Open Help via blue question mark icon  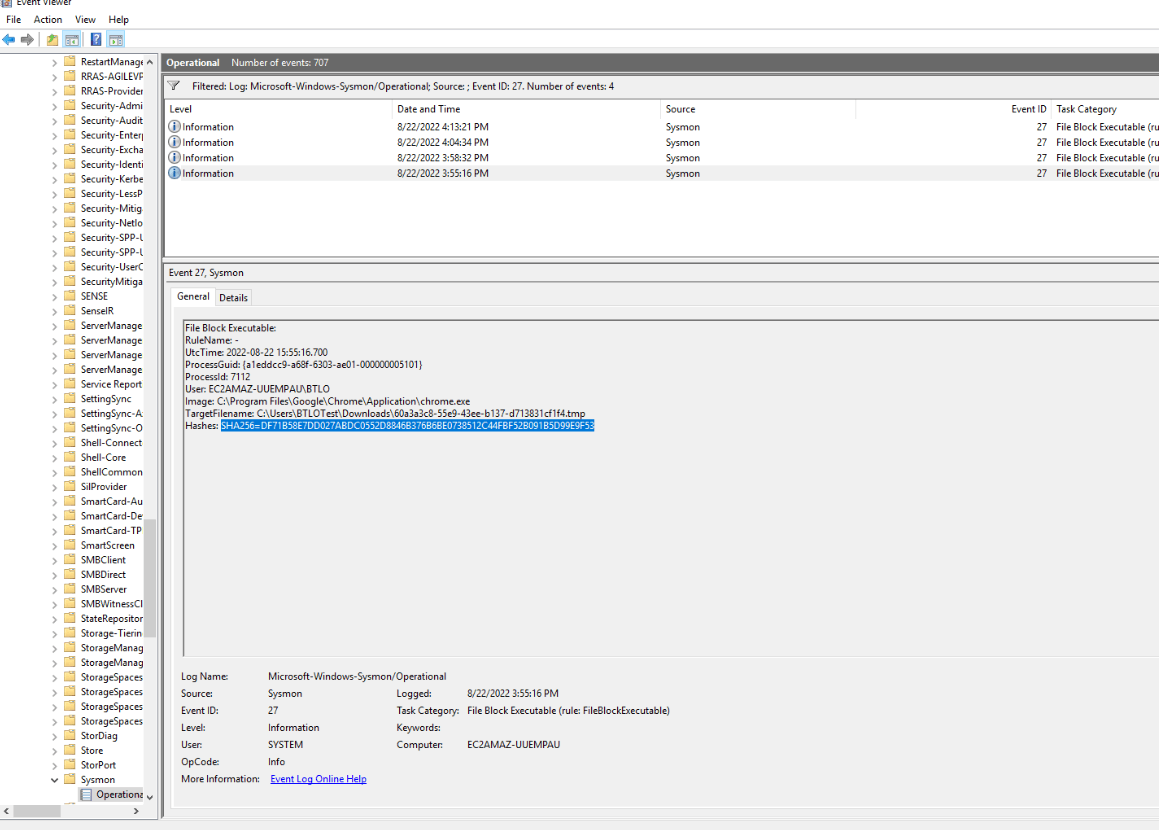point(96,40)
